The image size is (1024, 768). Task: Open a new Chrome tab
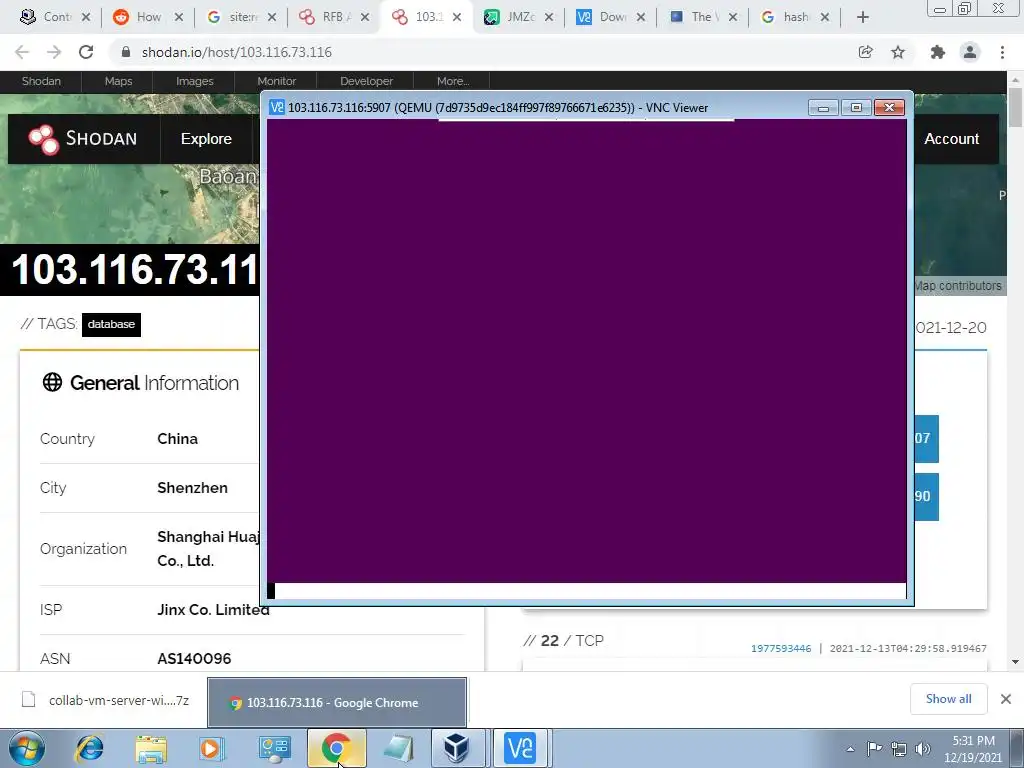pyautogui.click(x=863, y=18)
